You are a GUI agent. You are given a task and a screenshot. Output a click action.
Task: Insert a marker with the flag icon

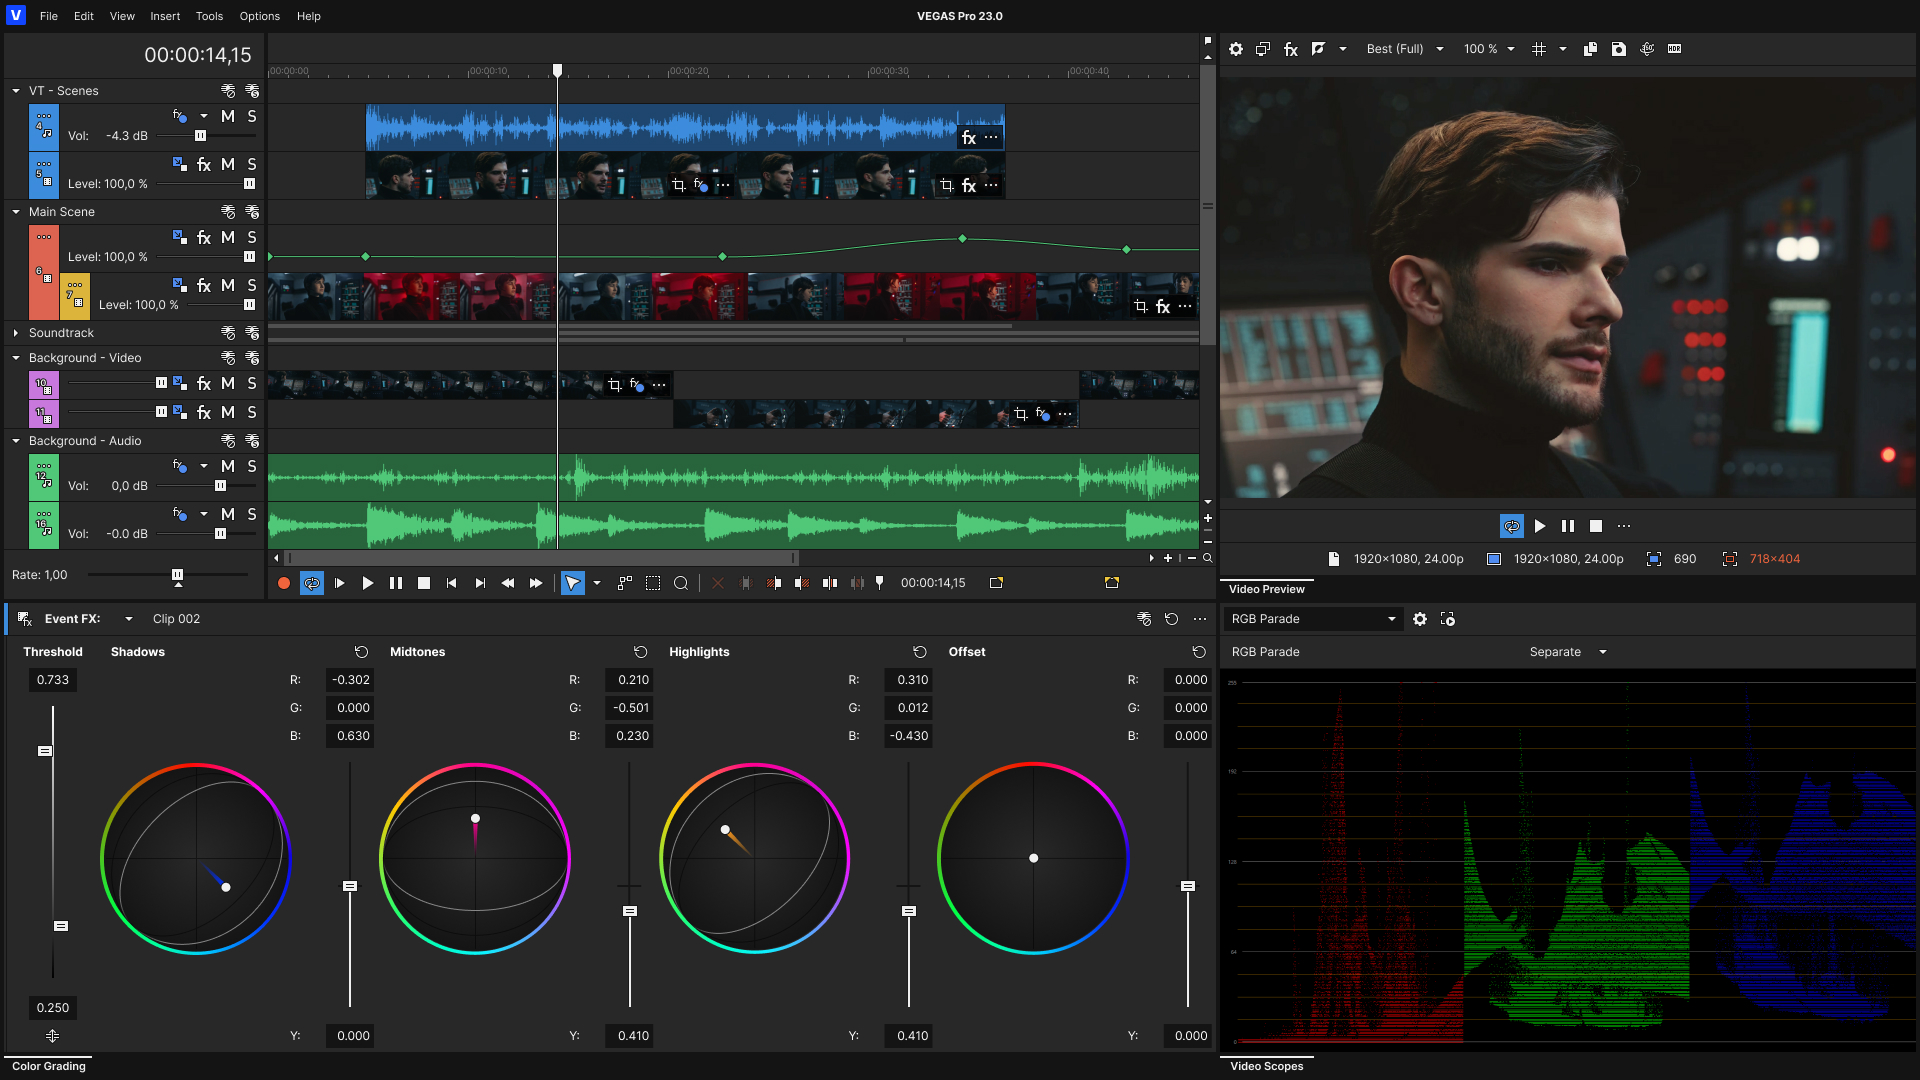pyautogui.click(x=879, y=583)
